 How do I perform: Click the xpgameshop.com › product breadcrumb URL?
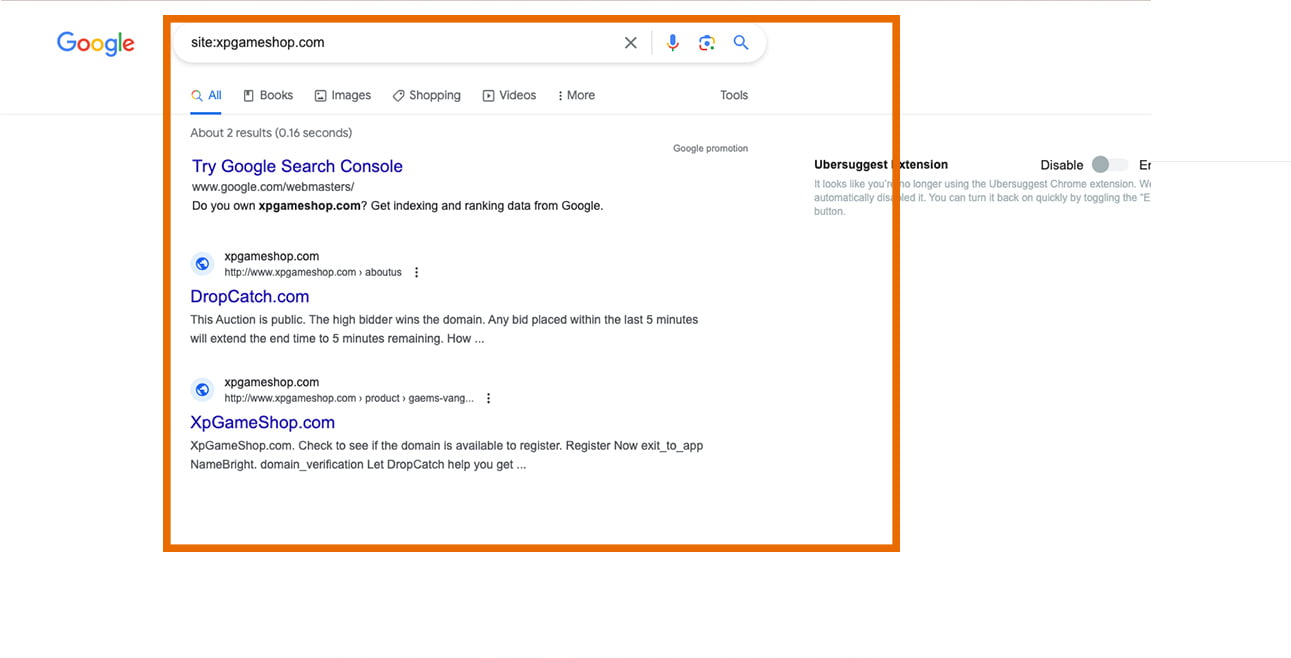(349, 398)
